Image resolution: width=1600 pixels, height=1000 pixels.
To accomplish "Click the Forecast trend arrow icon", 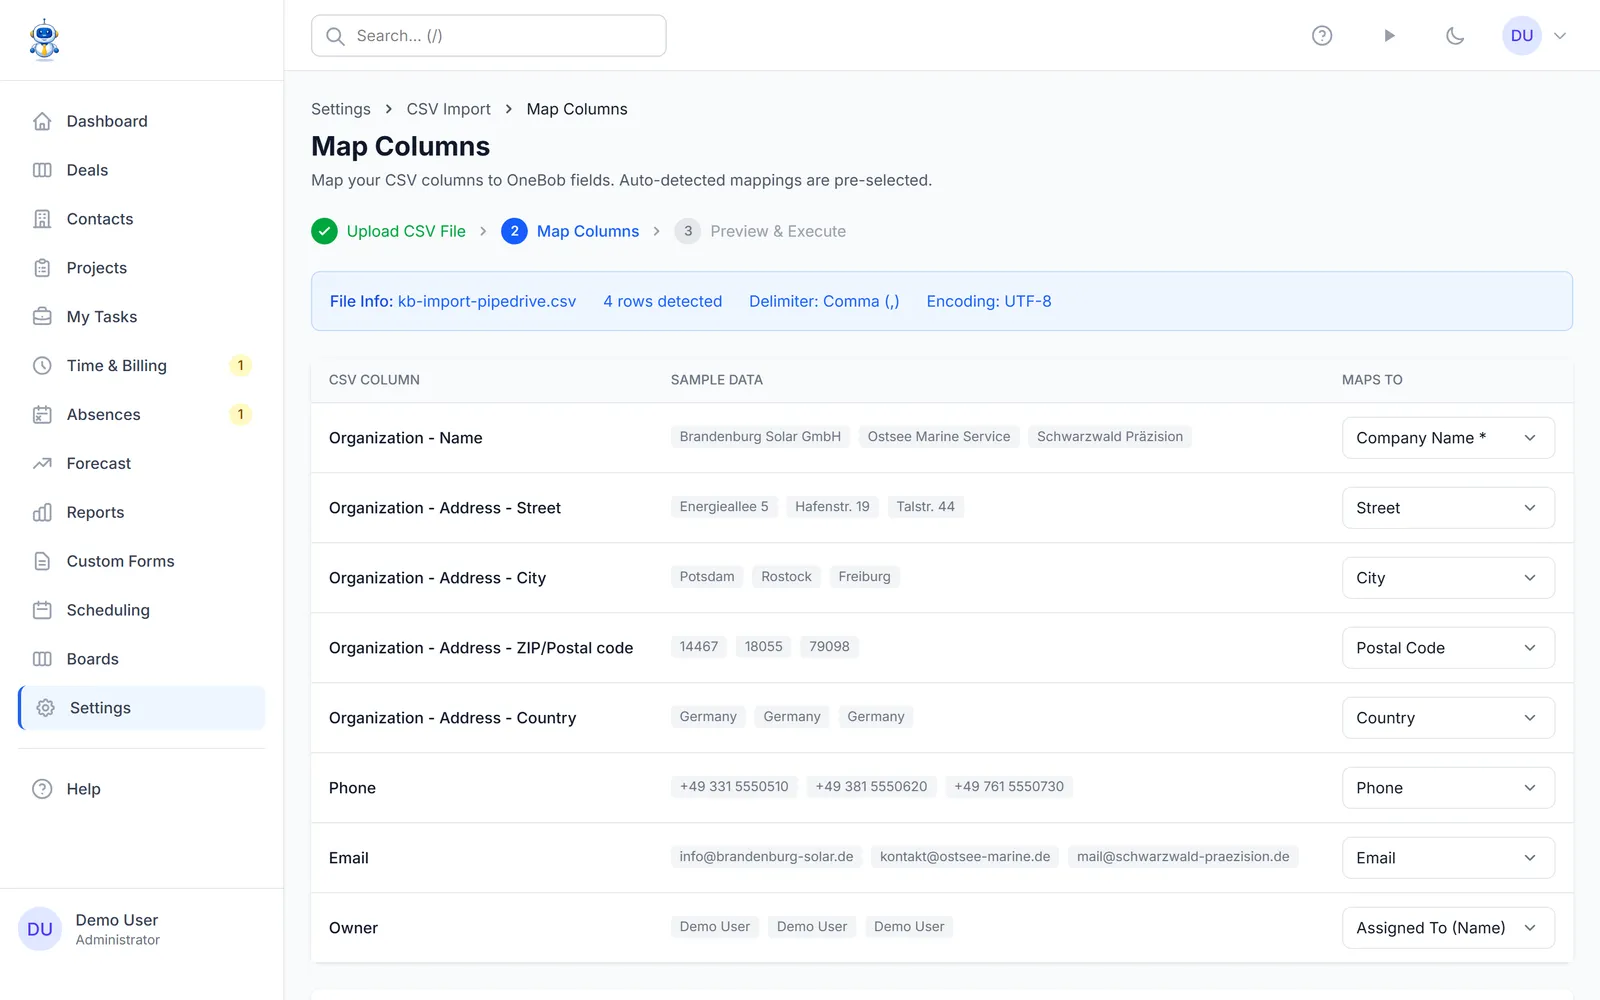I will click(x=42, y=464).
